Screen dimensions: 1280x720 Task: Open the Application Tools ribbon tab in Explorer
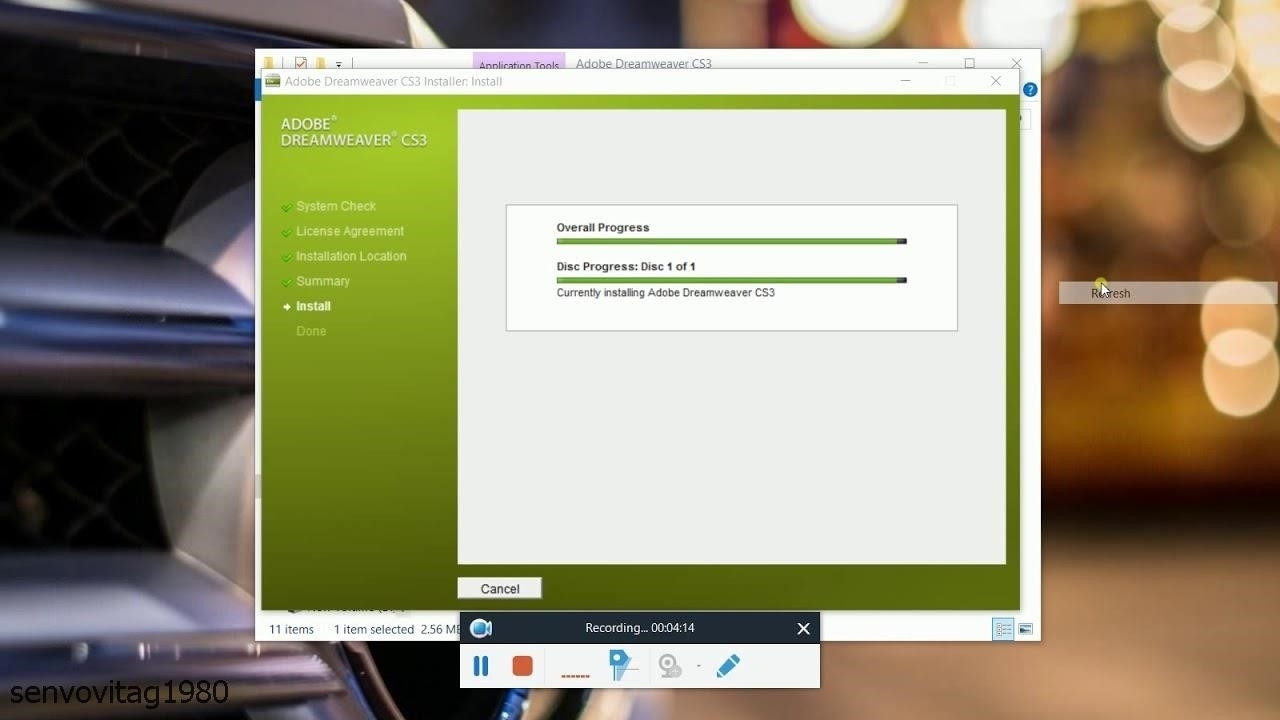(x=519, y=62)
